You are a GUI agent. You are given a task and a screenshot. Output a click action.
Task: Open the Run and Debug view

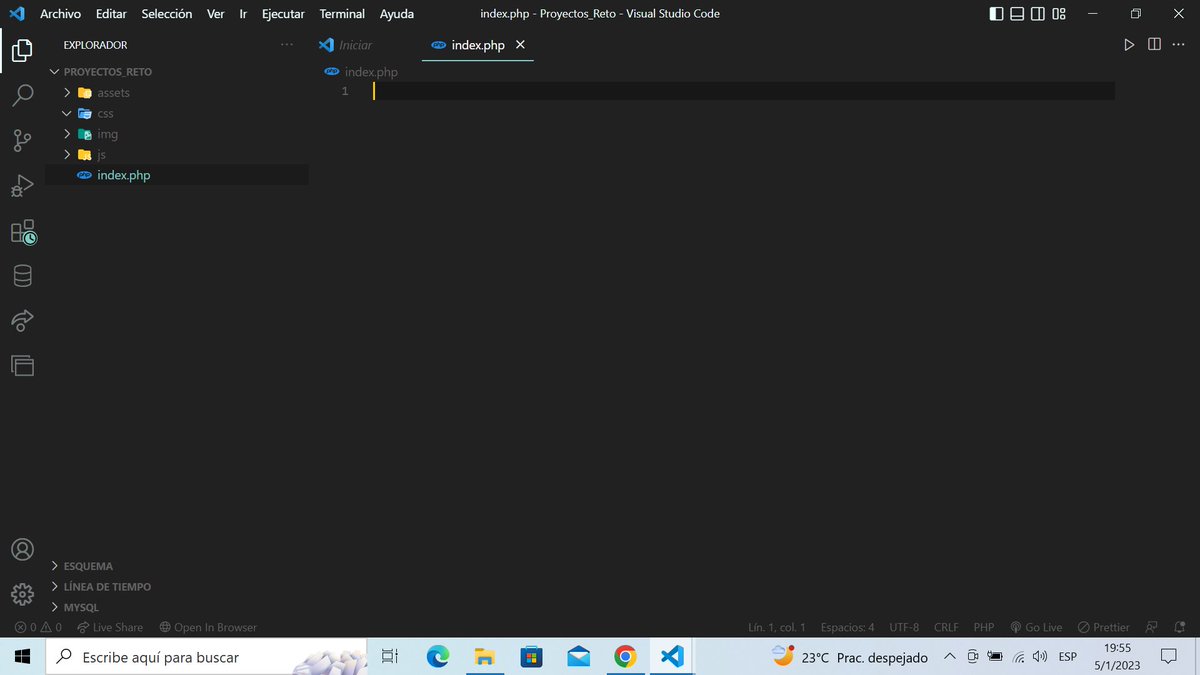pyautogui.click(x=22, y=185)
